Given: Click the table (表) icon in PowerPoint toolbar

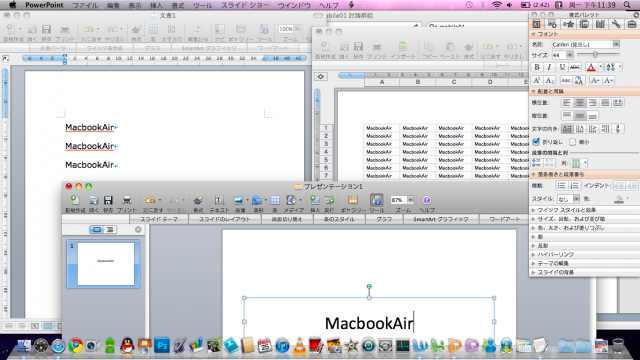Looking at the screenshot, I should coord(275,200).
